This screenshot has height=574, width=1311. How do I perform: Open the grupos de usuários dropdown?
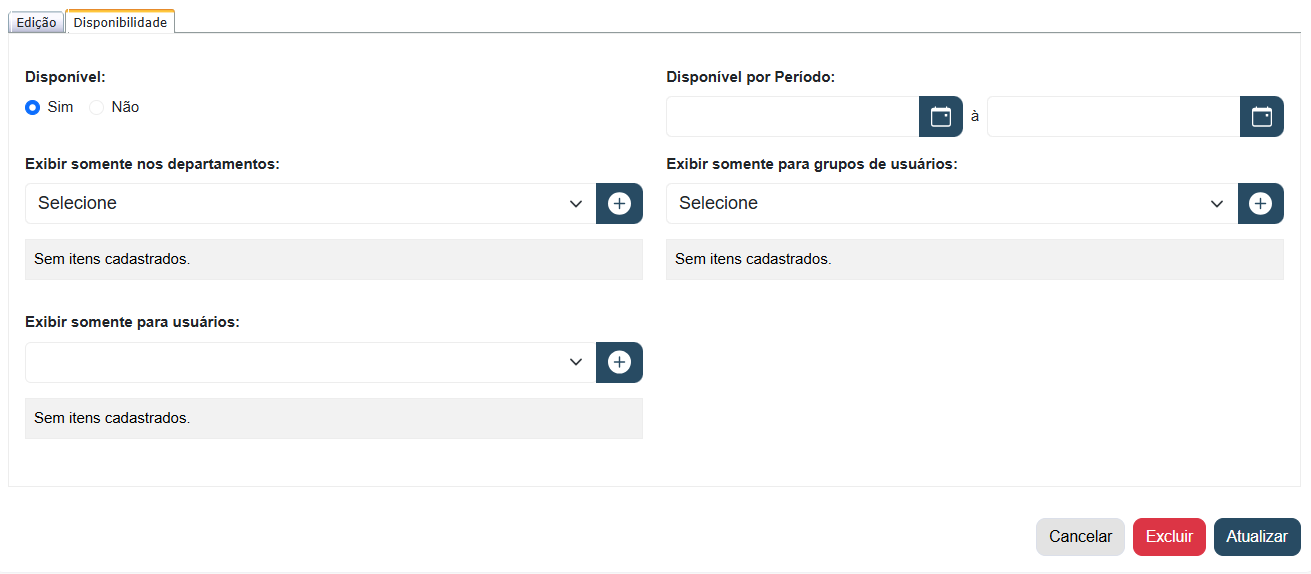pos(952,203)
